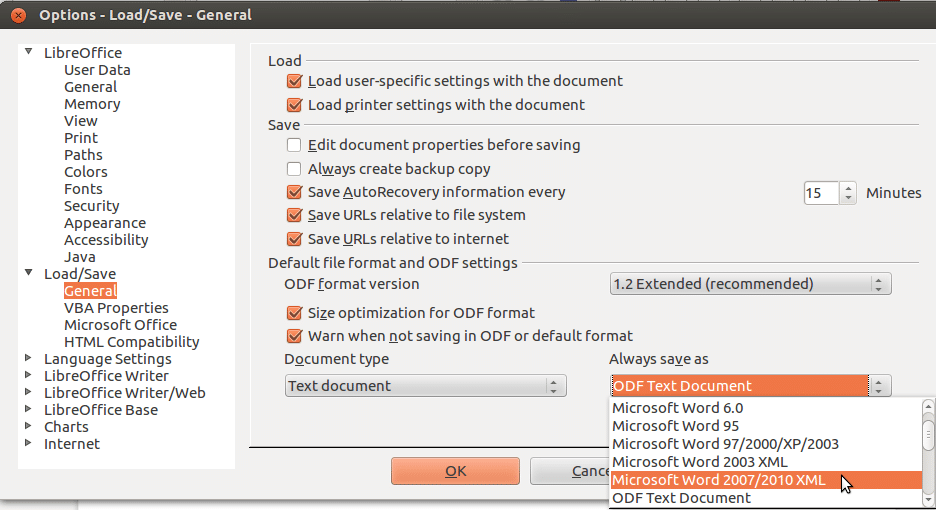Open the ODF format version dropdown

coord(750,284)
